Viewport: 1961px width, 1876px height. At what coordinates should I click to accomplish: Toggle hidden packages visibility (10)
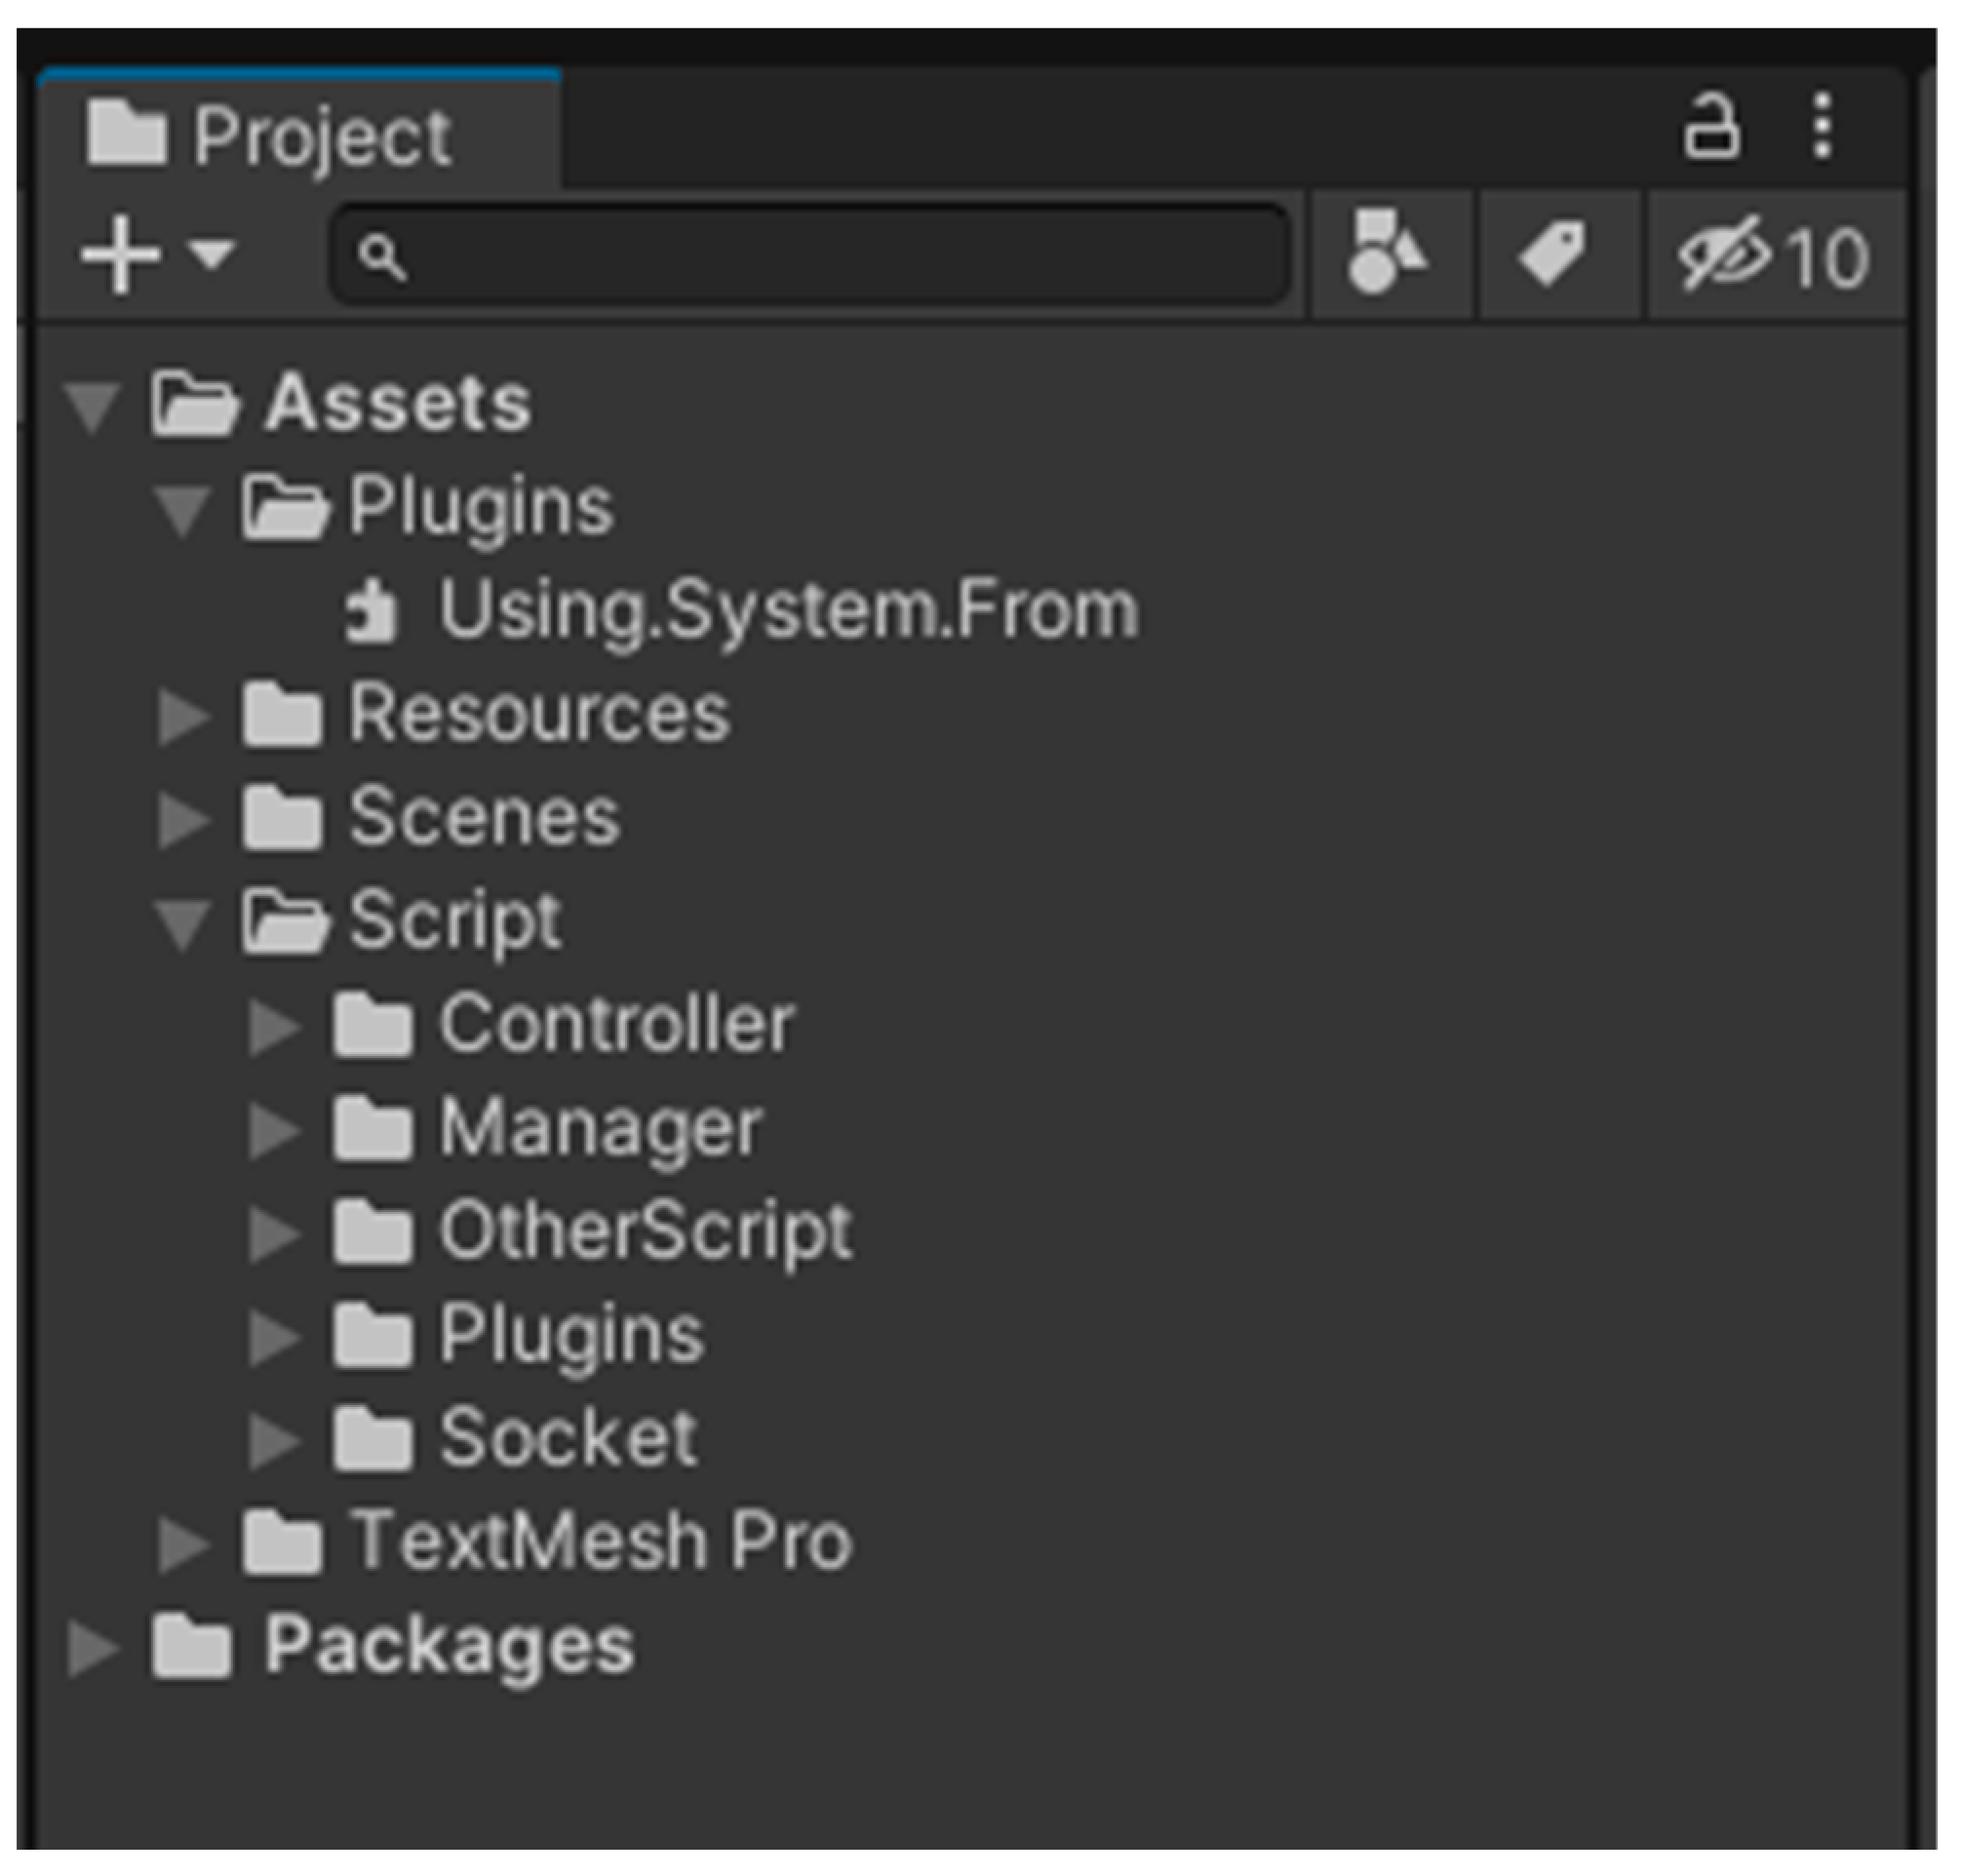coord(1774,256)
